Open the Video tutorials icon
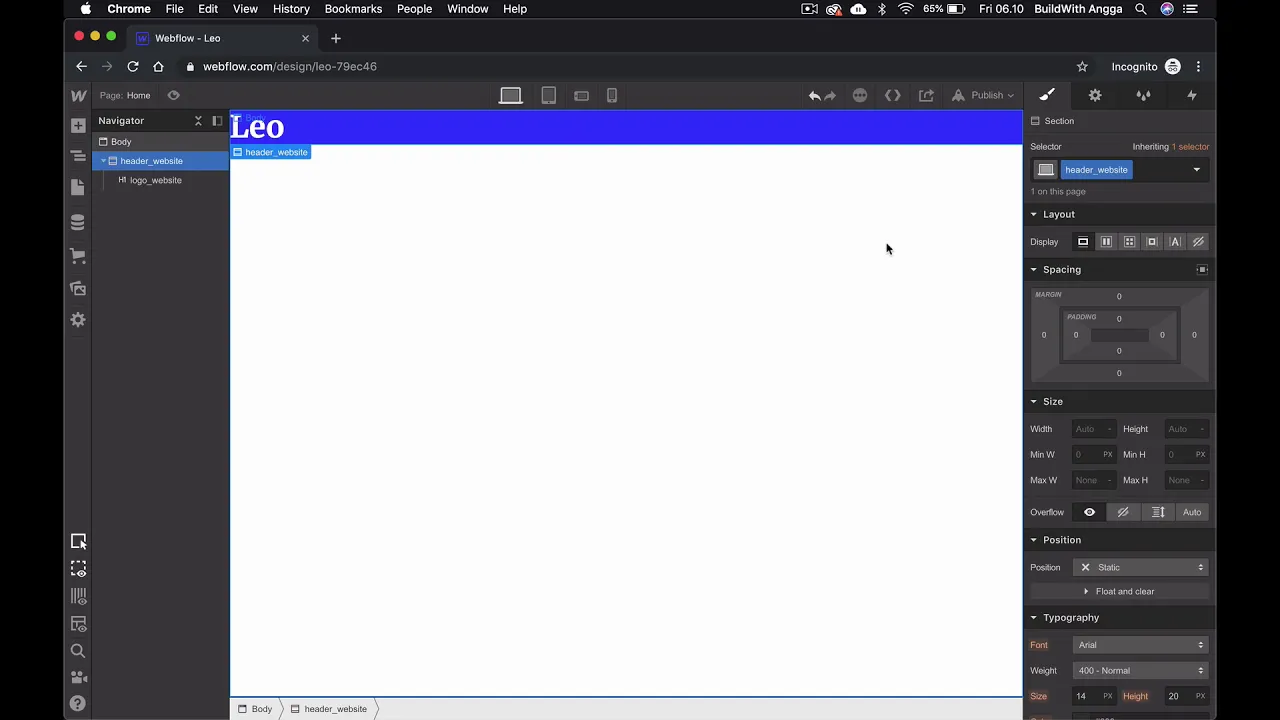The image size is (1280, 720). 78,677
